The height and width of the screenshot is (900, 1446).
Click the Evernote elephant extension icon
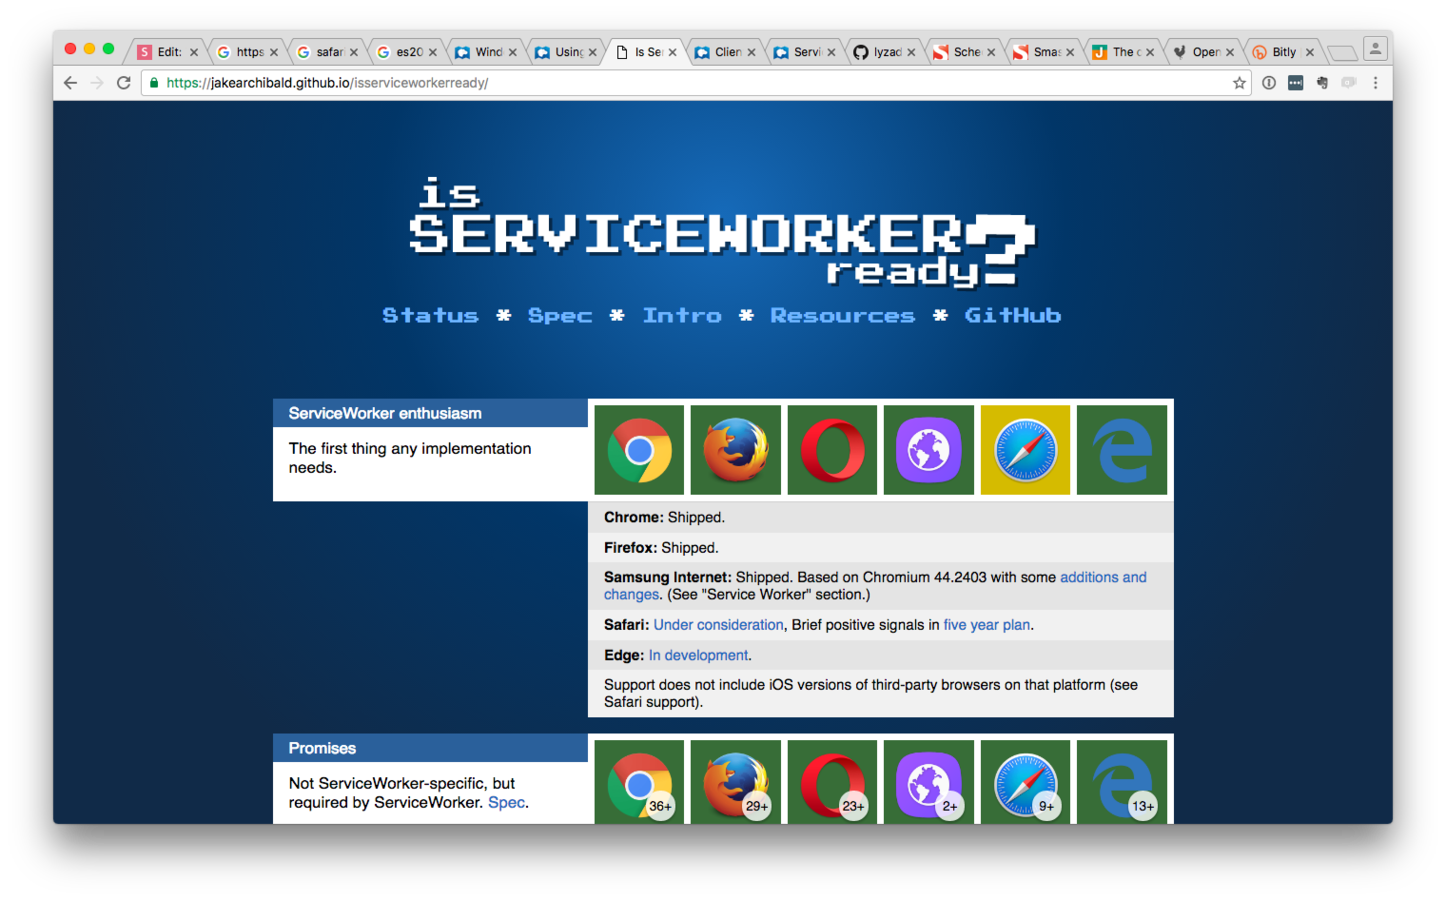coord(1322,83)
